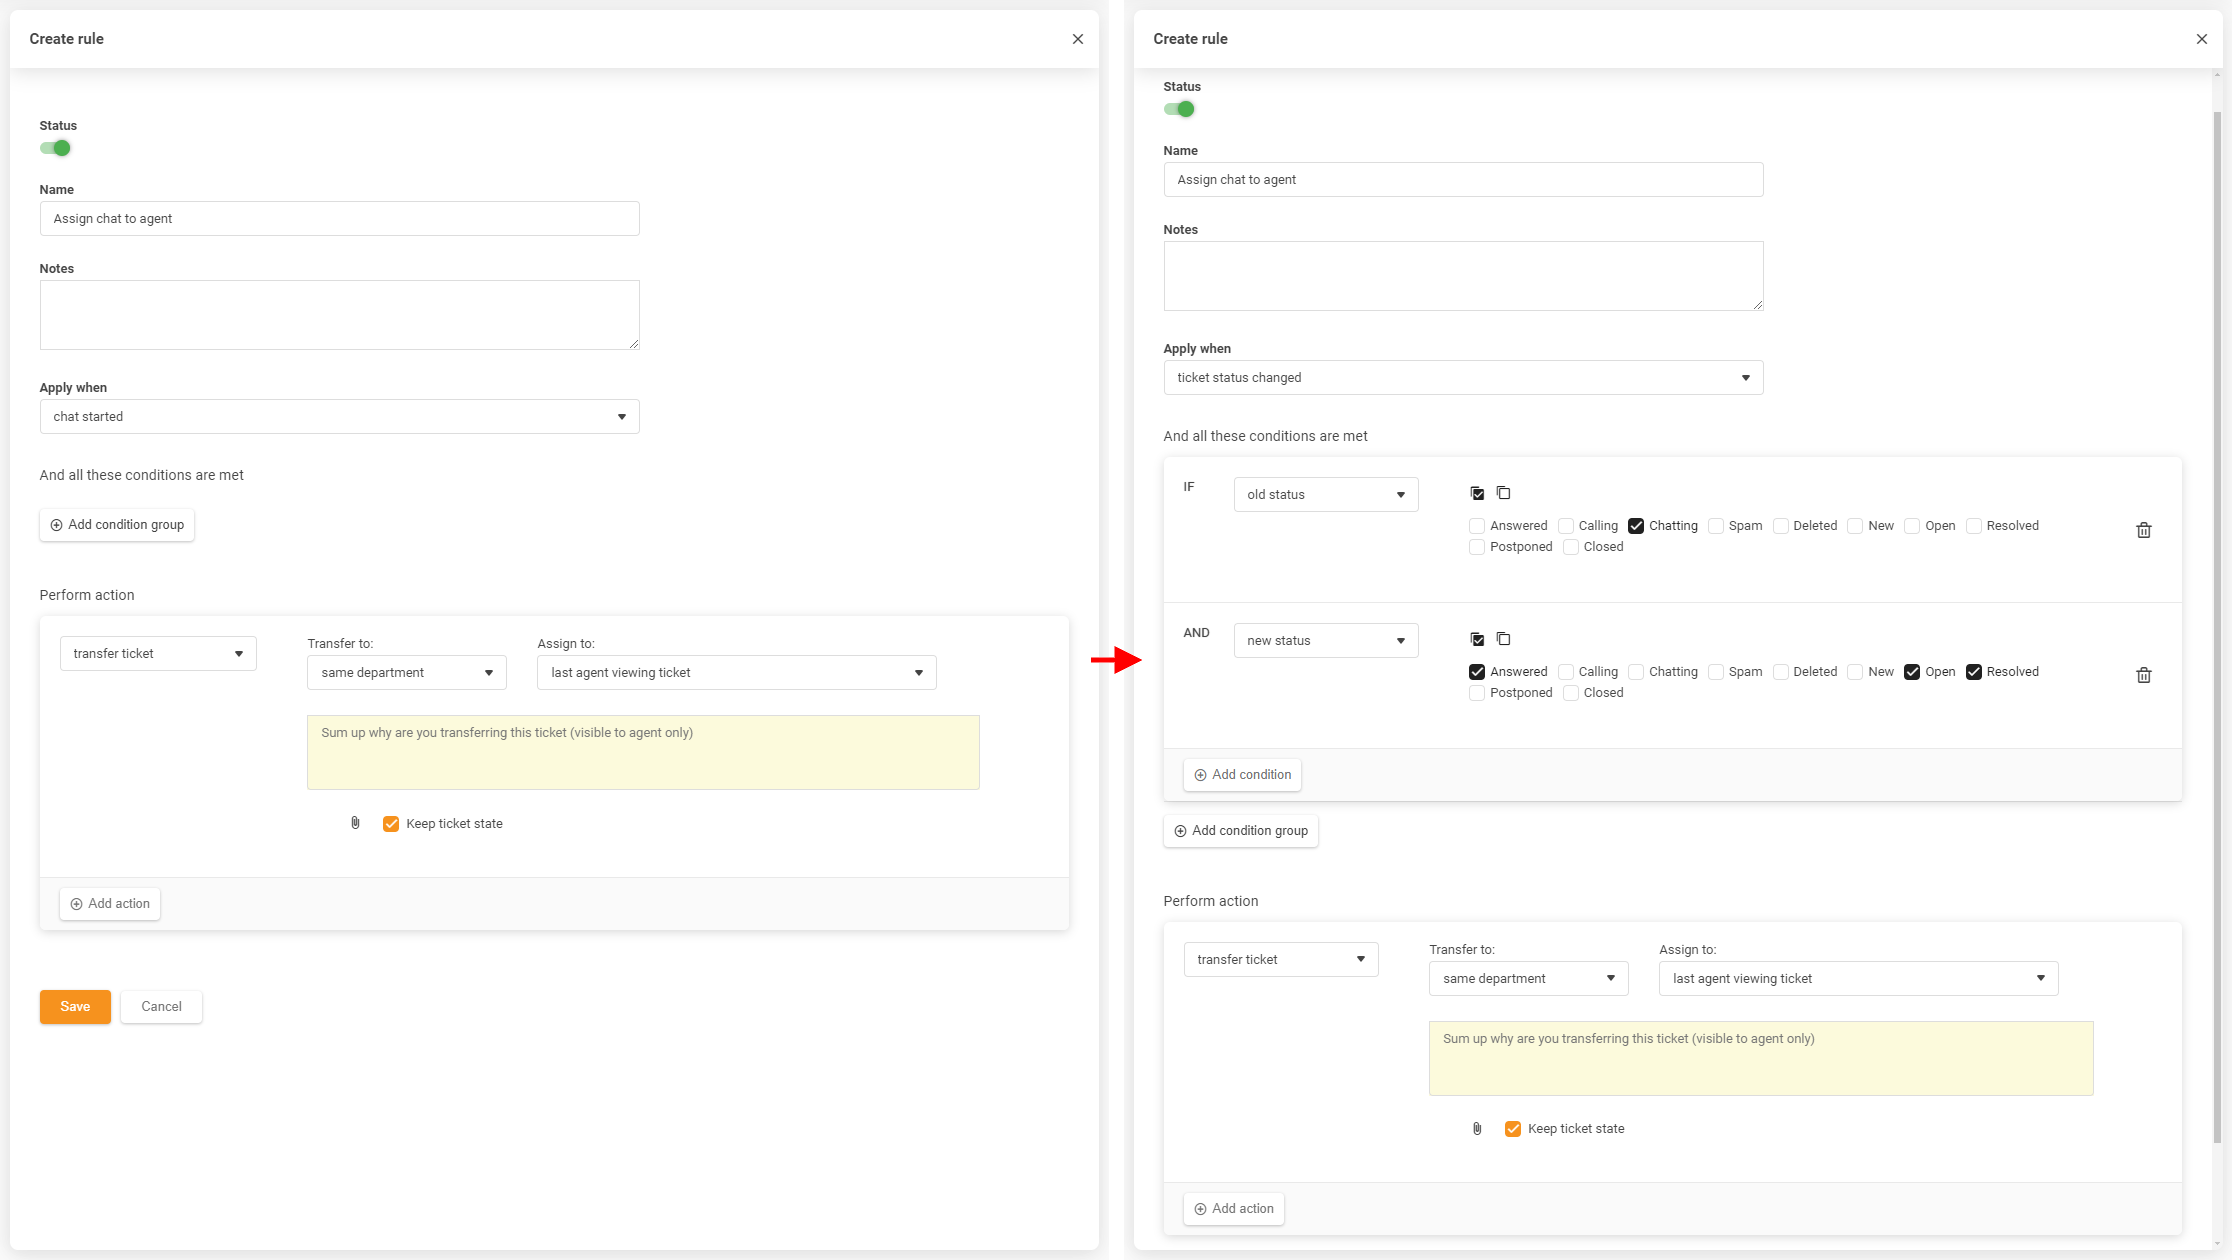Delete the new status condition via trash icon
Image resolution: width=2232 pixels, height=1260 pixels.
pyautogui.click(x=2143, y=675)
